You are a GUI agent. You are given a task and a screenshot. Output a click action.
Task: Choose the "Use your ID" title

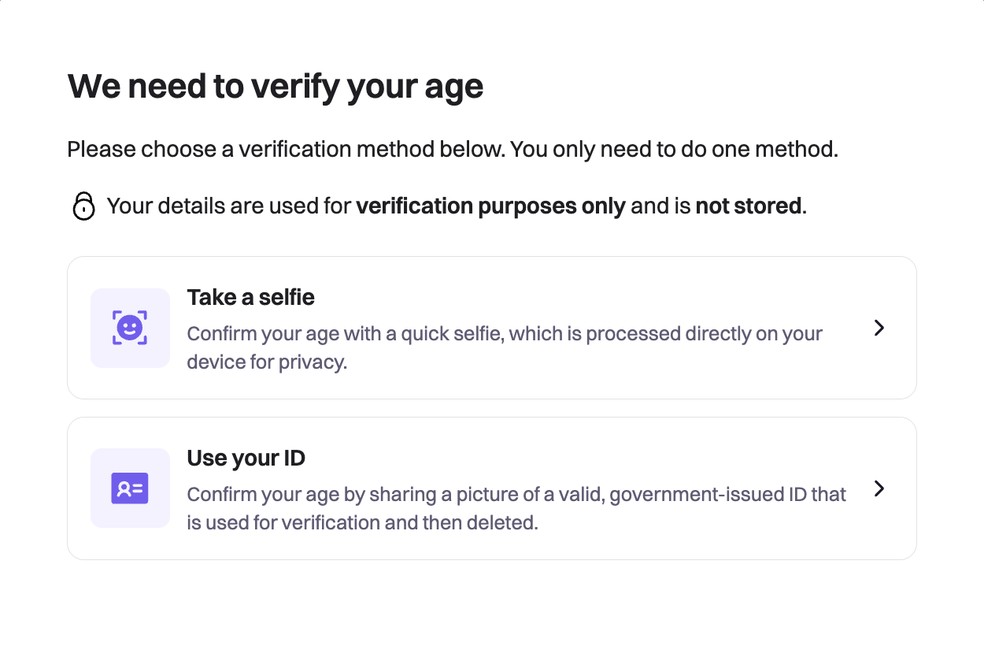[246, 458]
